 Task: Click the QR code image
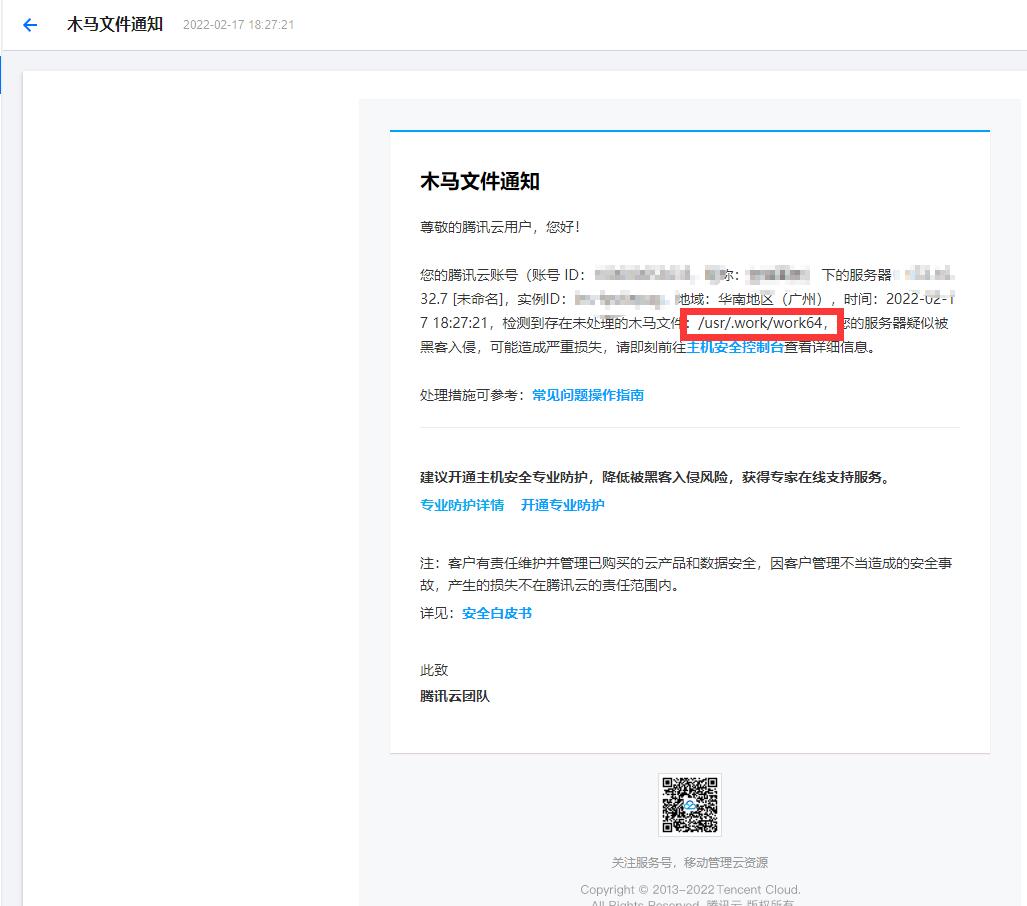tap(690, 805)
